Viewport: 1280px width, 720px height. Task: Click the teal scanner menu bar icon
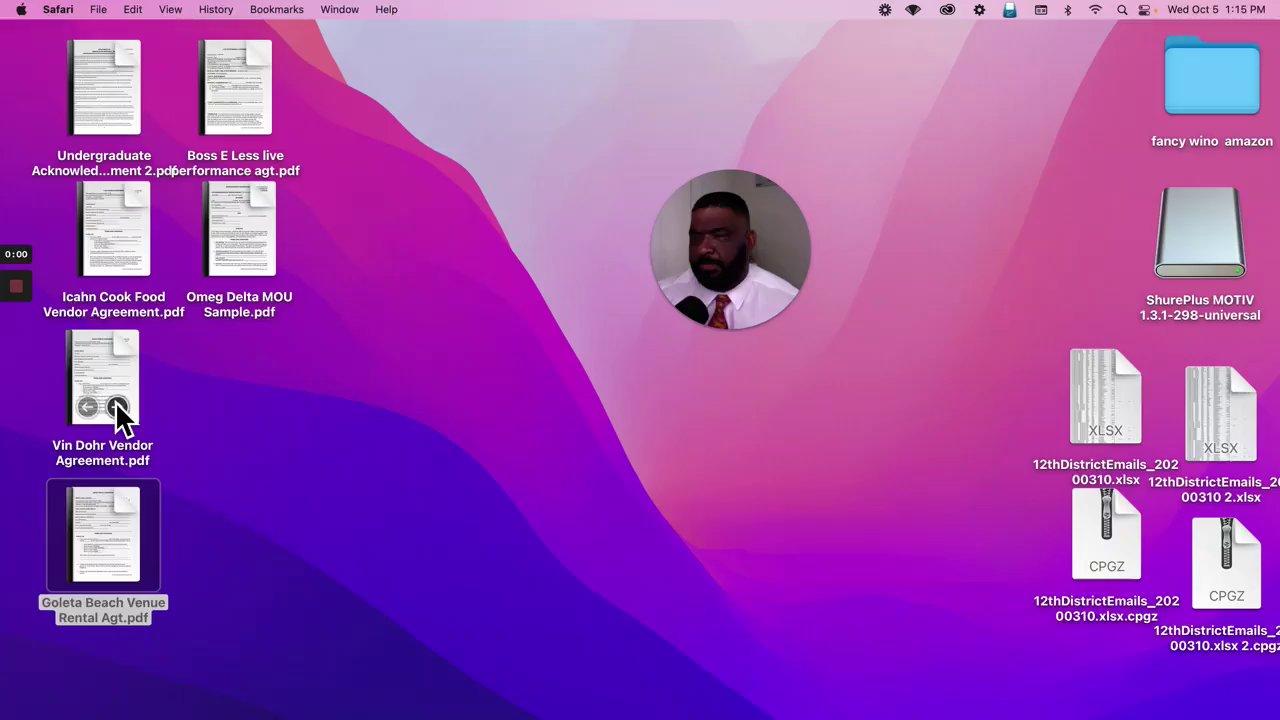point(1010,10)
